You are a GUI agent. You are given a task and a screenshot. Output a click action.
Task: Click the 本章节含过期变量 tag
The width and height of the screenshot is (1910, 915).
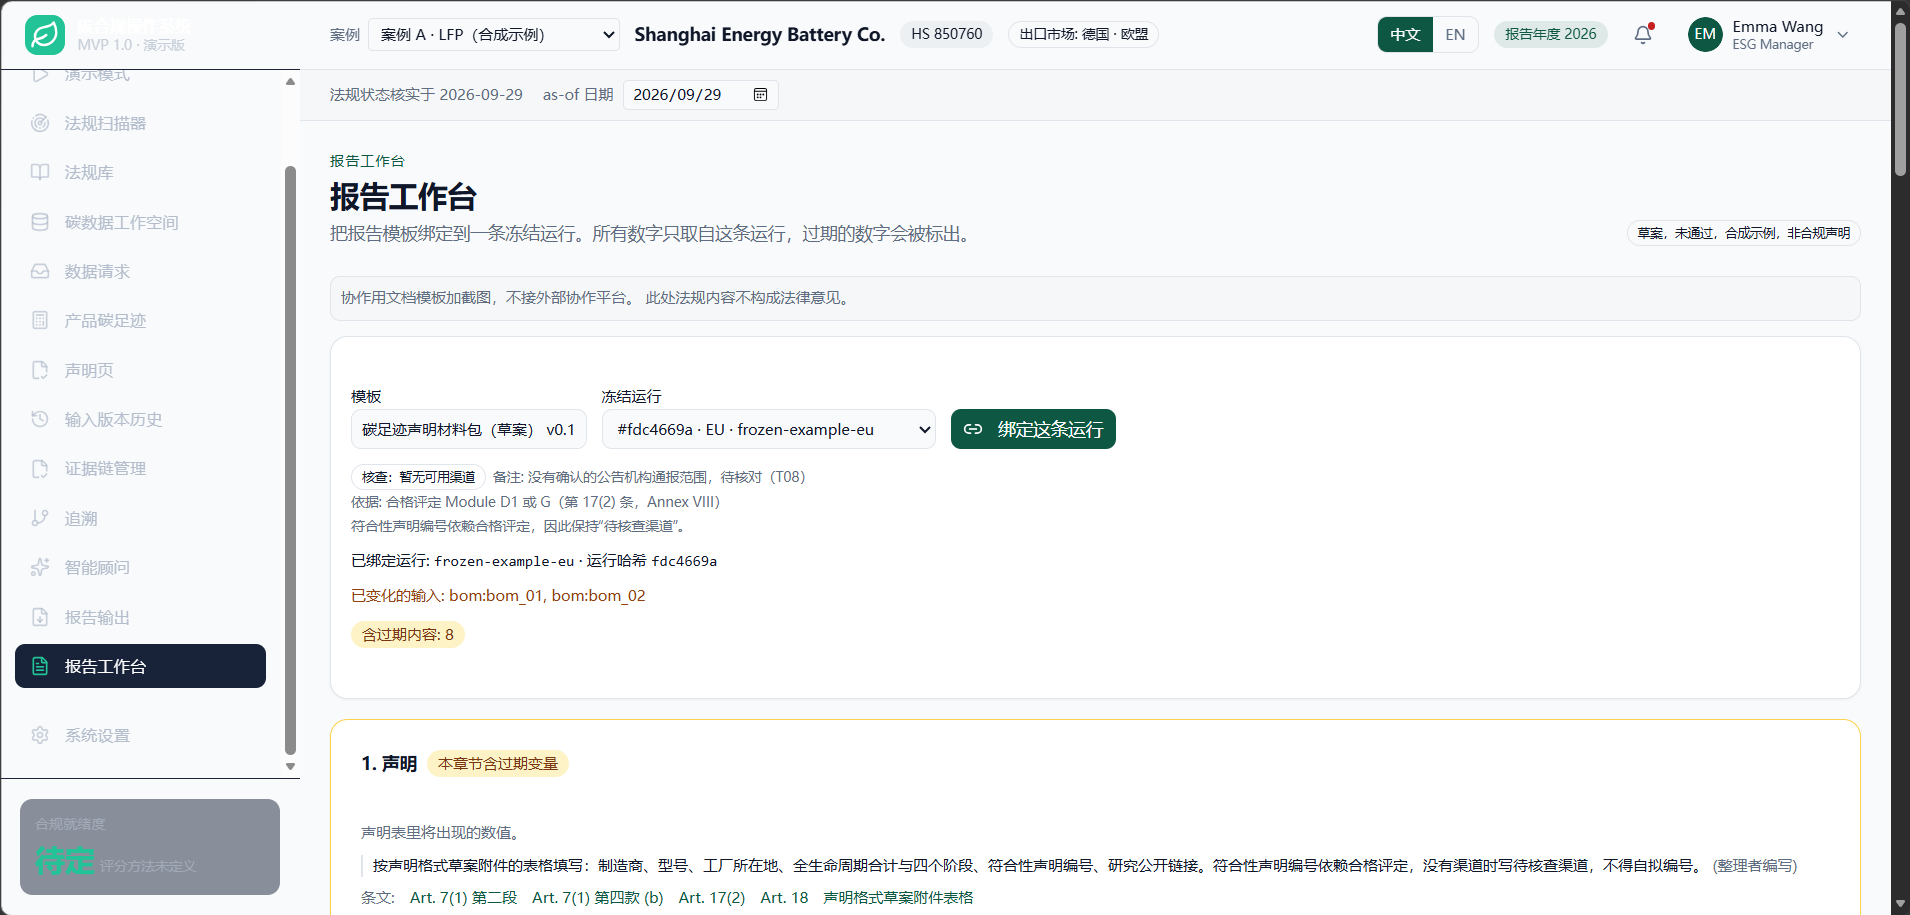[498, 764]
